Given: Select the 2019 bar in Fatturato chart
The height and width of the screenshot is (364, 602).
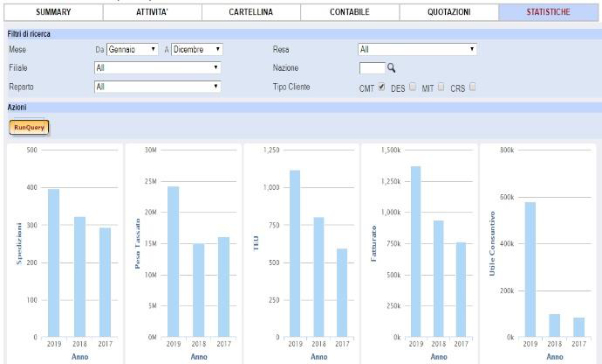Looking at the screenshot, I should [x=416, y=251].
